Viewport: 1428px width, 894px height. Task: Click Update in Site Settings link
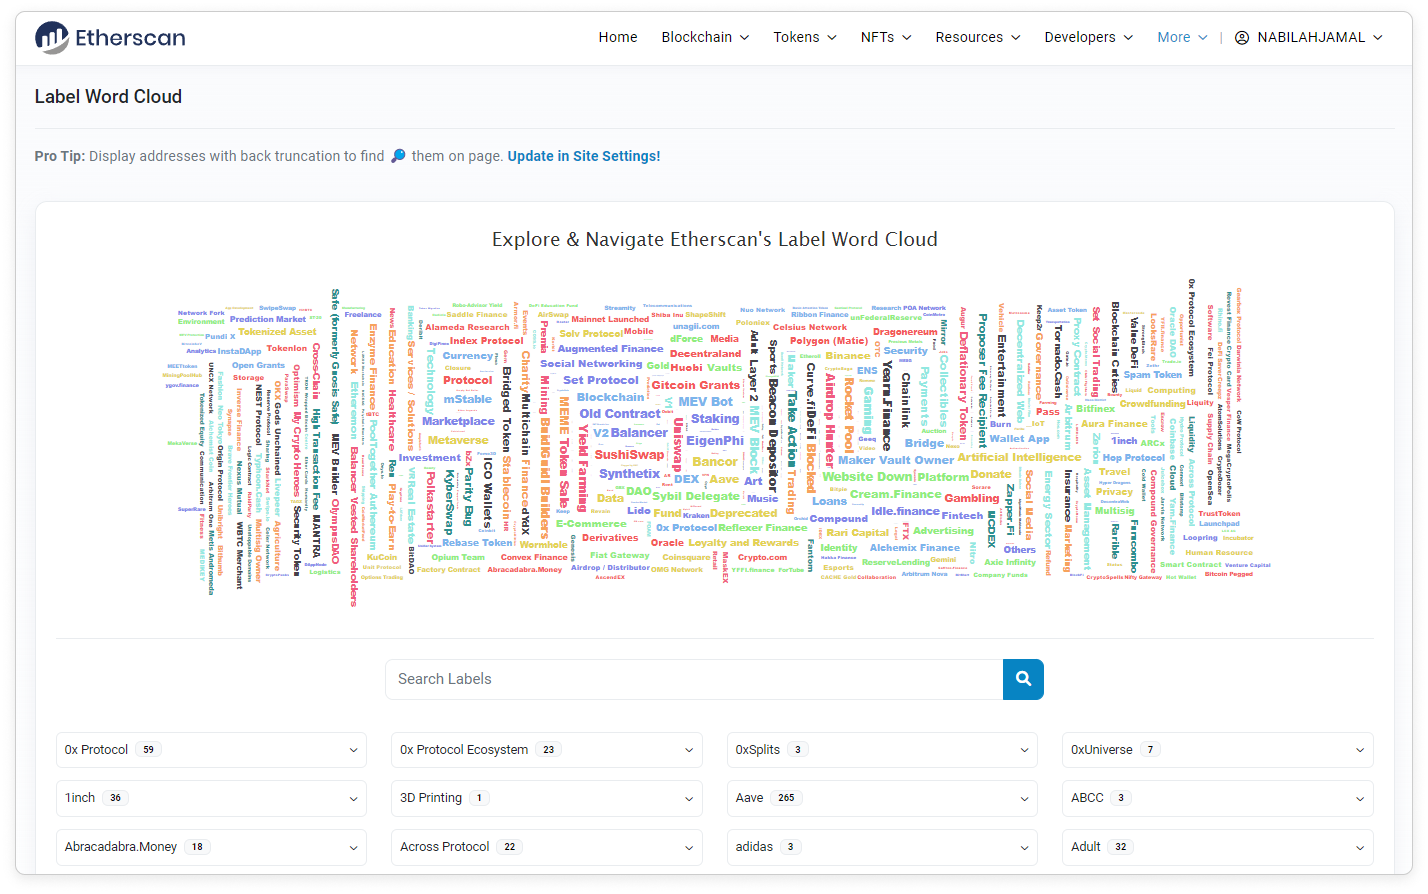tap(583, 156)
